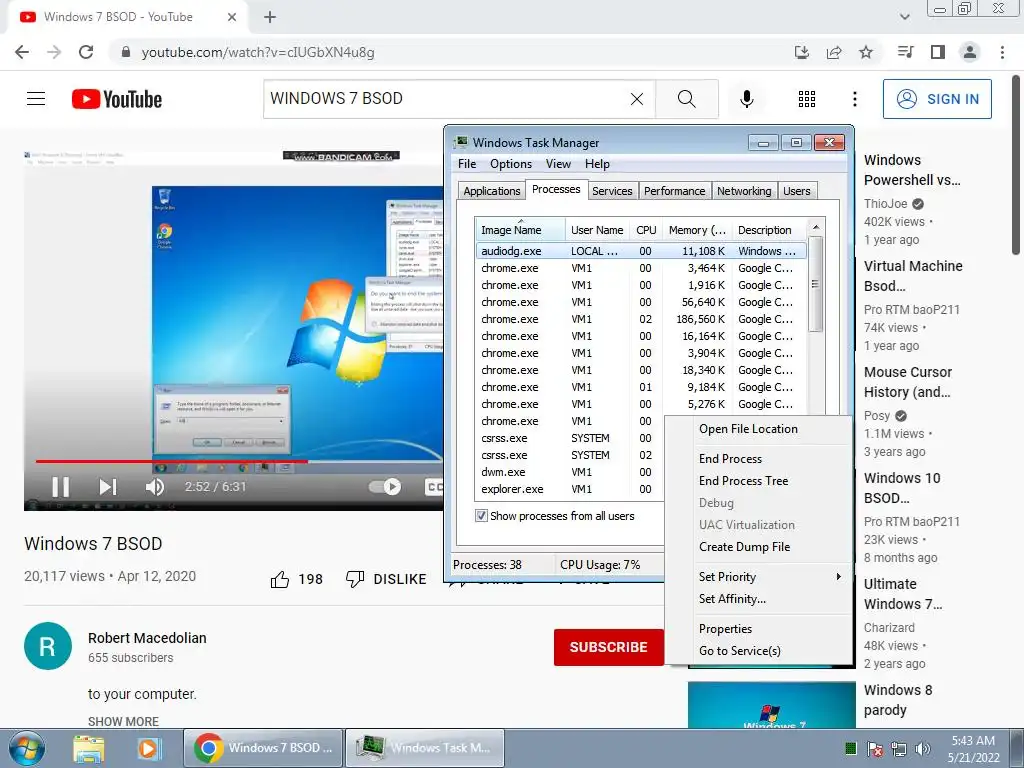Open Chrome's three-dot menu

1002,52
